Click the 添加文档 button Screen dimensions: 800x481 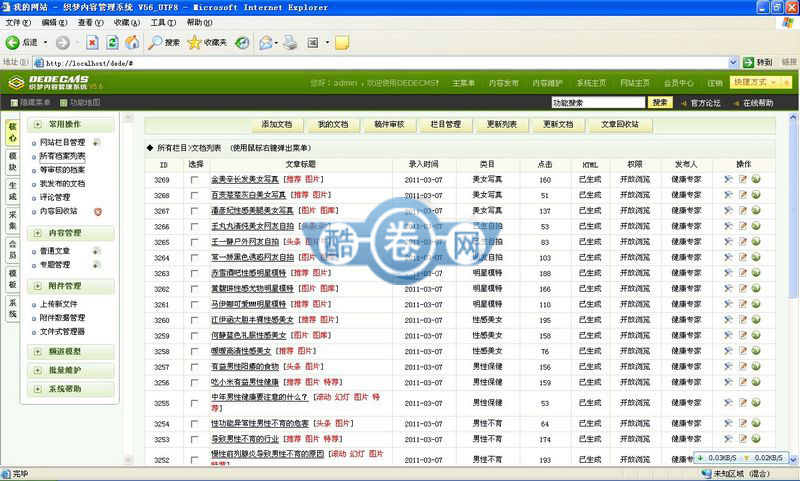pyautogui.click(x=277, y=124)
